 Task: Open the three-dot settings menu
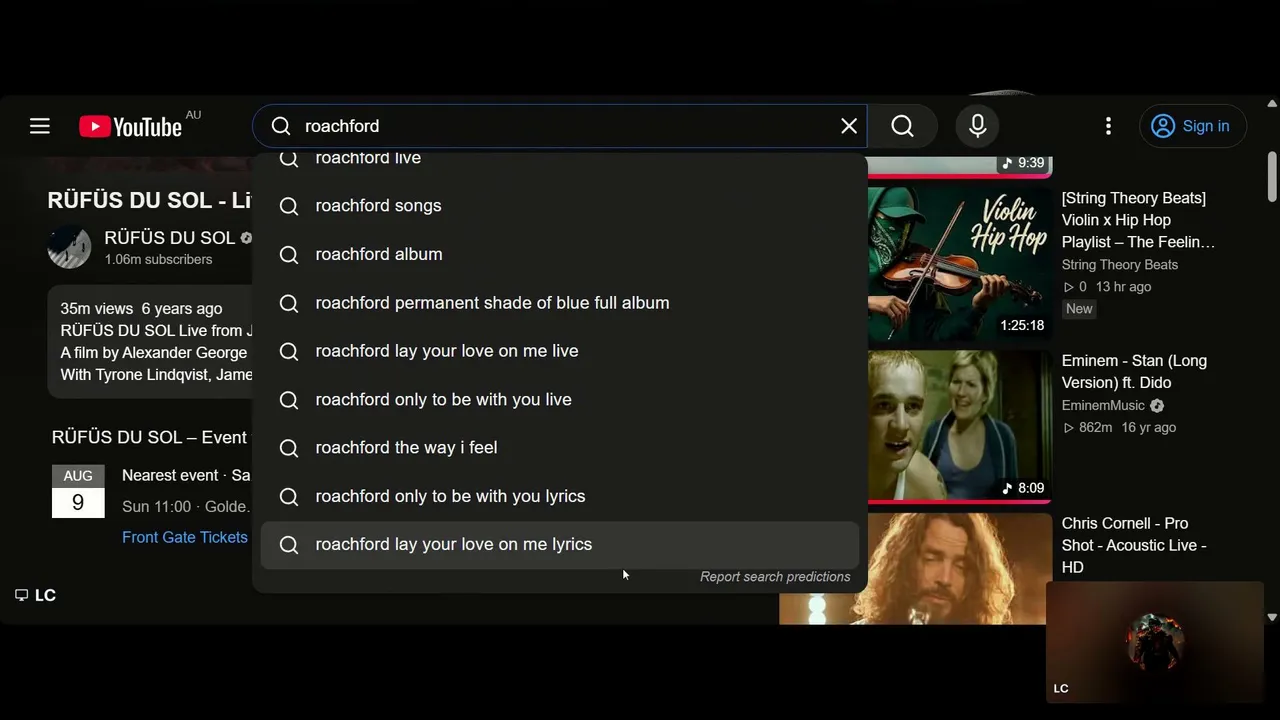click(1108, 126)
